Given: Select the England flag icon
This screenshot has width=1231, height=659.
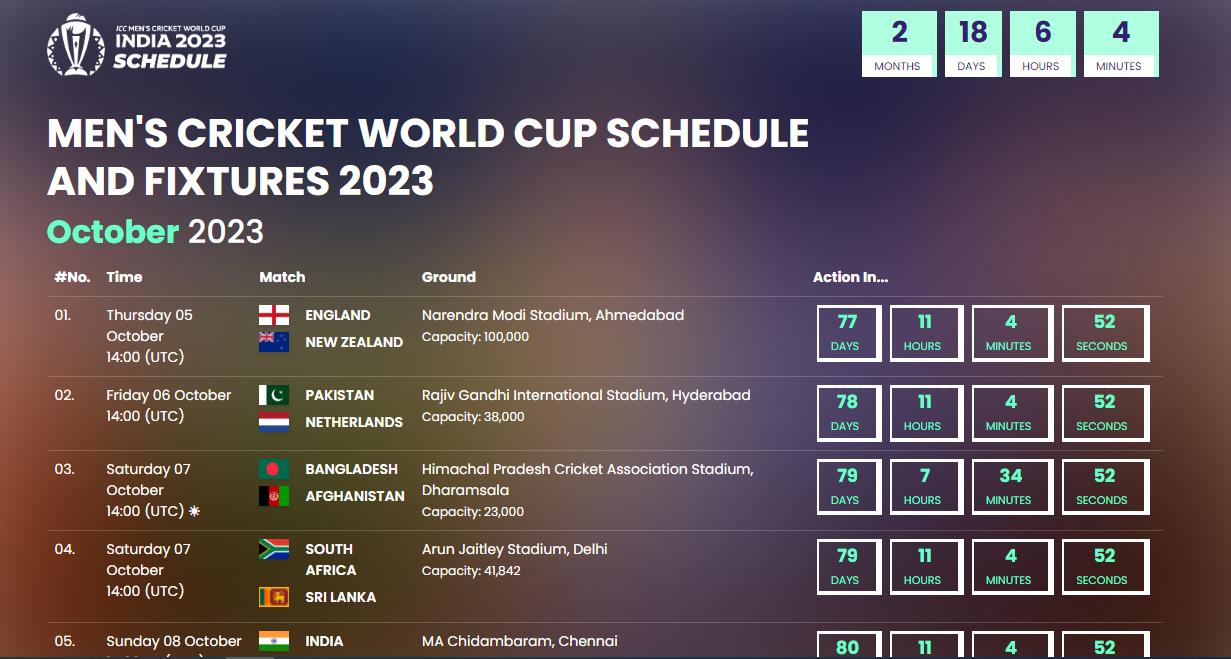Looking at the screenshot, I should tap(272, 313).
